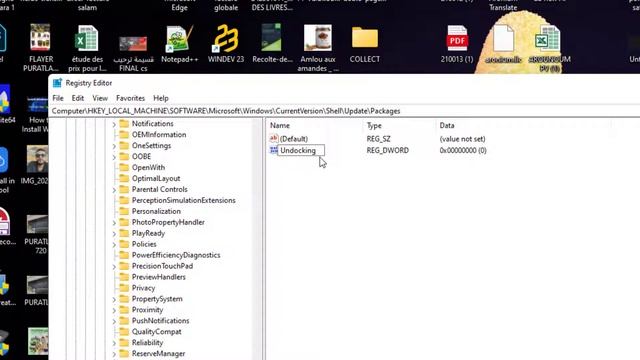This screenshot has height=360, width=640.
Task: Click the OpenWith folder icon
Action: (x=124, y=167)
